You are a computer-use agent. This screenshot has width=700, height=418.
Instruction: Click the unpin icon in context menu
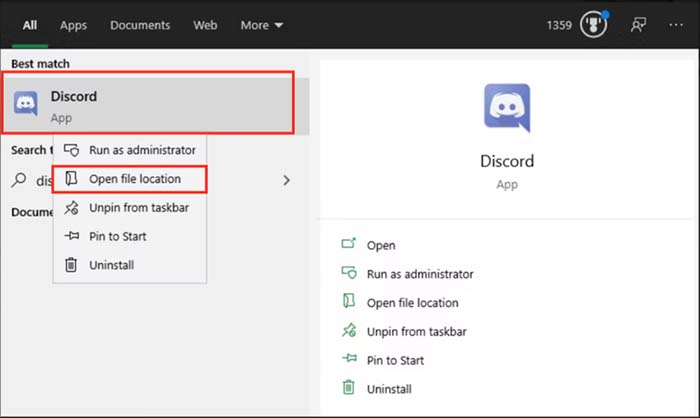point(71,208)
